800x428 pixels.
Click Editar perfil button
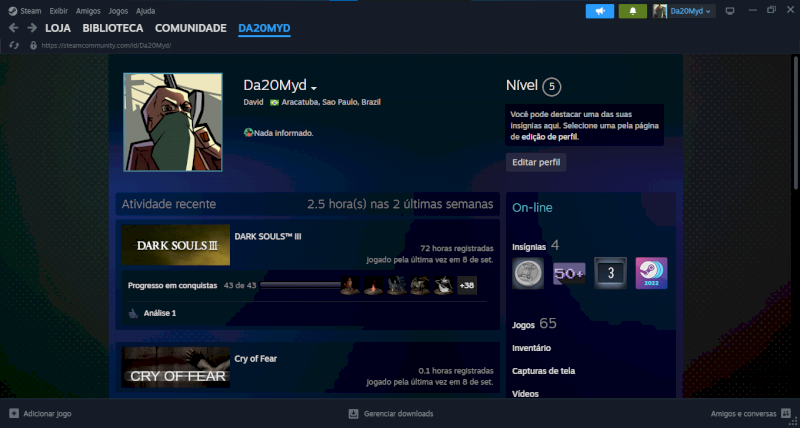click(536, 163)
